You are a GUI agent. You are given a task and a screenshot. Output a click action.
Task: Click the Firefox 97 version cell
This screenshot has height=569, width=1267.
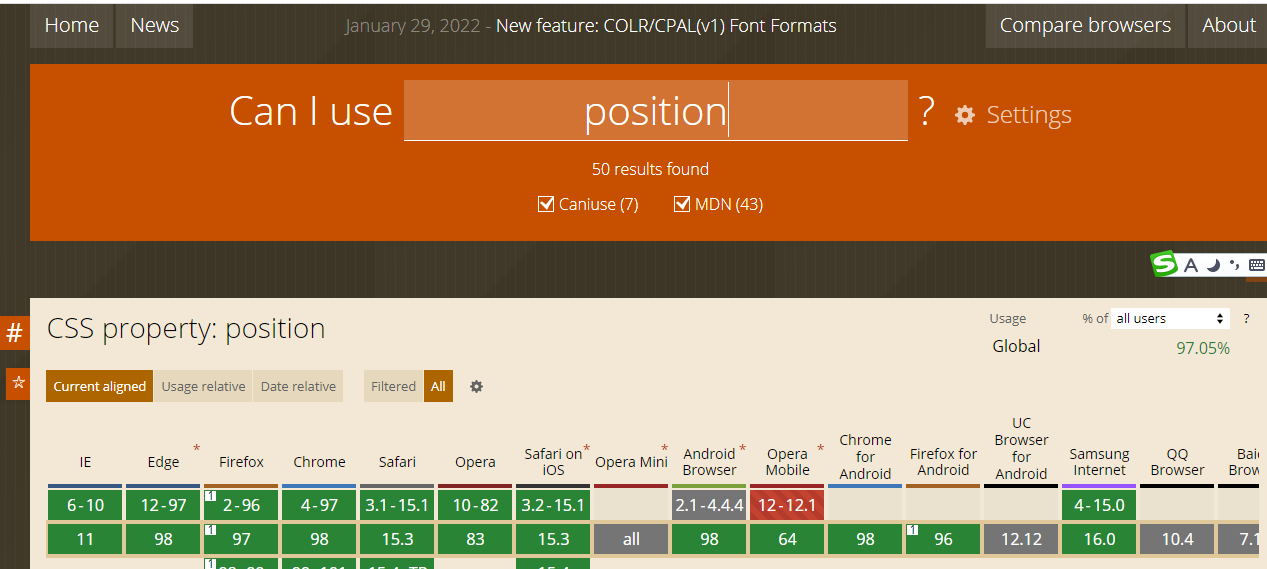(x=241, y=539)
